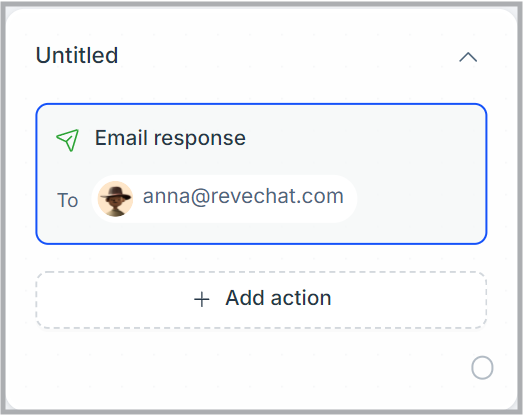The image size is (523, 415).
Task: Click the anna@revechat.com email address text
Action: tap(243, 196)
